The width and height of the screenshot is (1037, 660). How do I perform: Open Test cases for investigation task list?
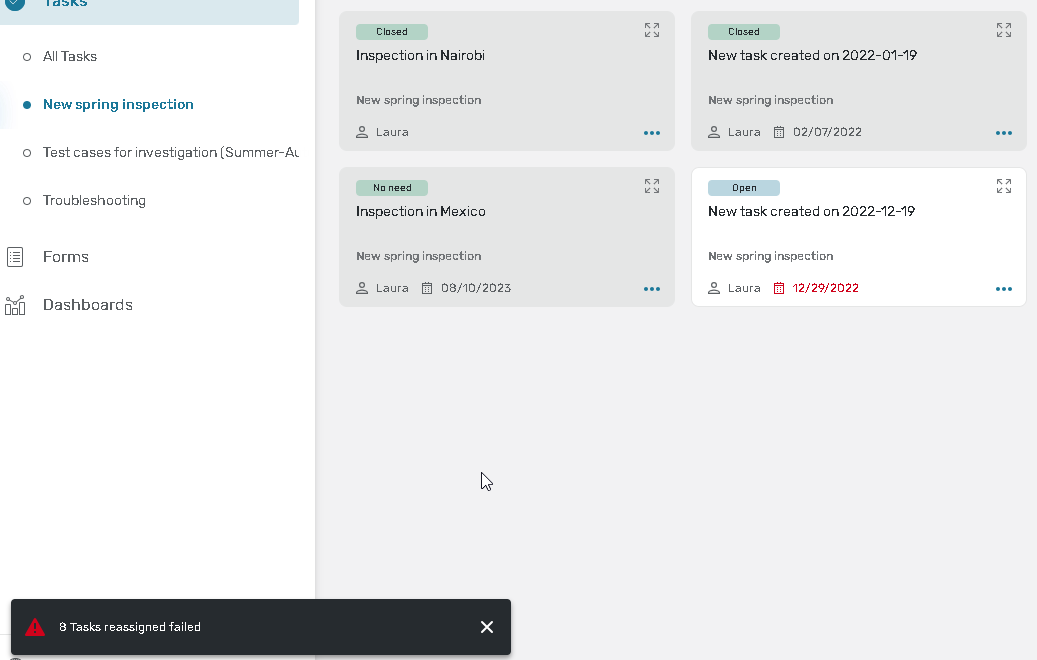coord(170,153)
